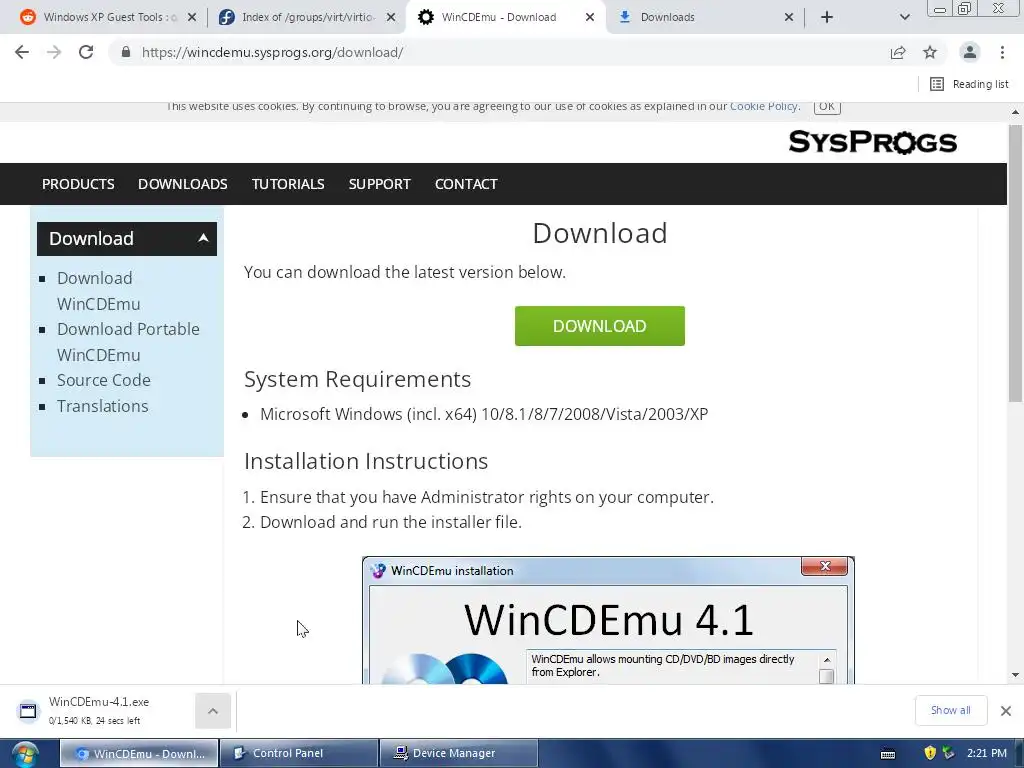Accept cookies with the OK button
Image resolution: width=1024 pixels, height=768 pixels.
[827, 106]
